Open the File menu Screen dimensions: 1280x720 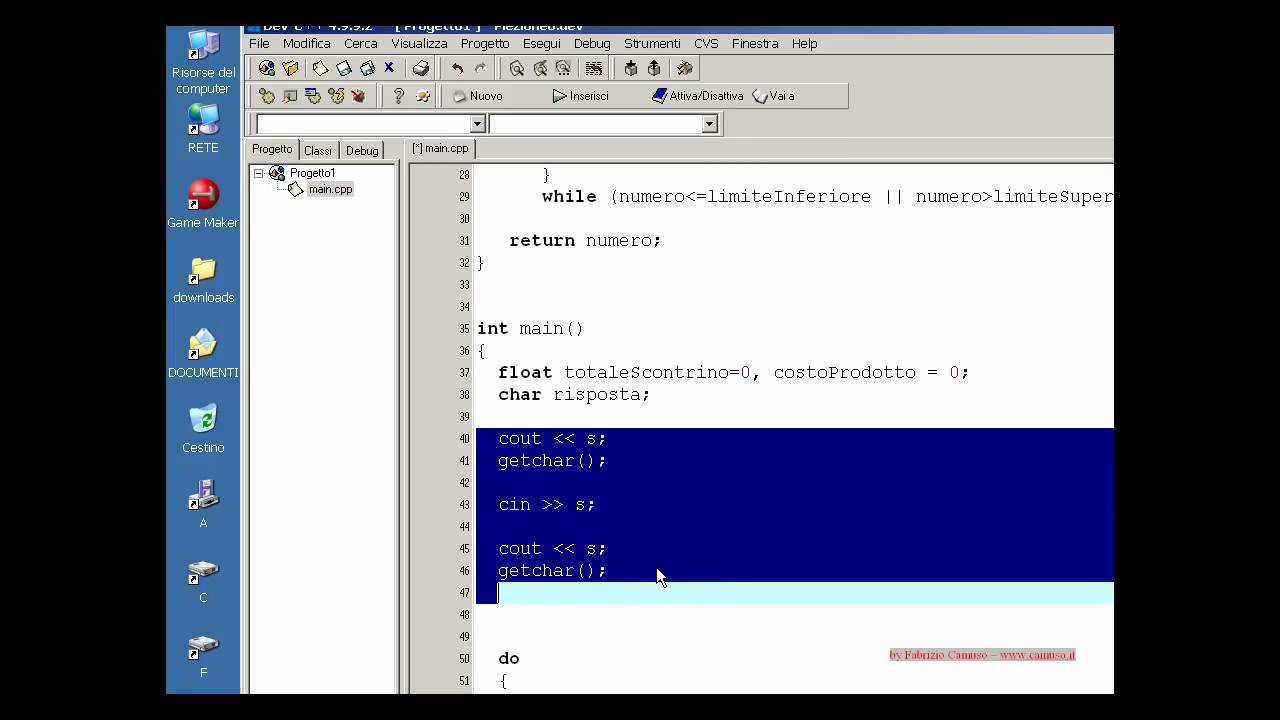pos(259,43)
